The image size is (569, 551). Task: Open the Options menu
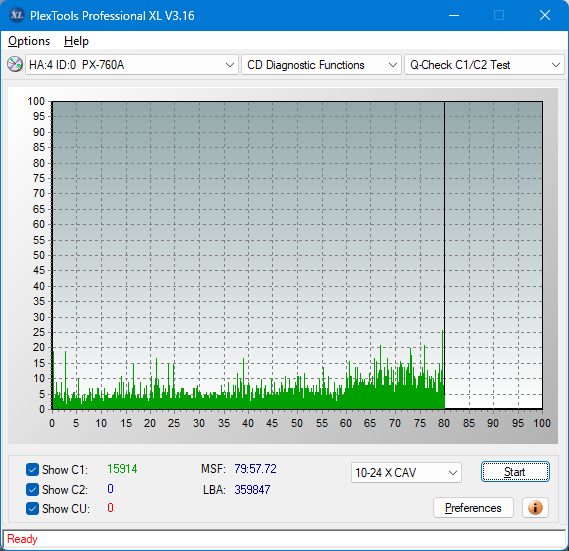(29, 41)
